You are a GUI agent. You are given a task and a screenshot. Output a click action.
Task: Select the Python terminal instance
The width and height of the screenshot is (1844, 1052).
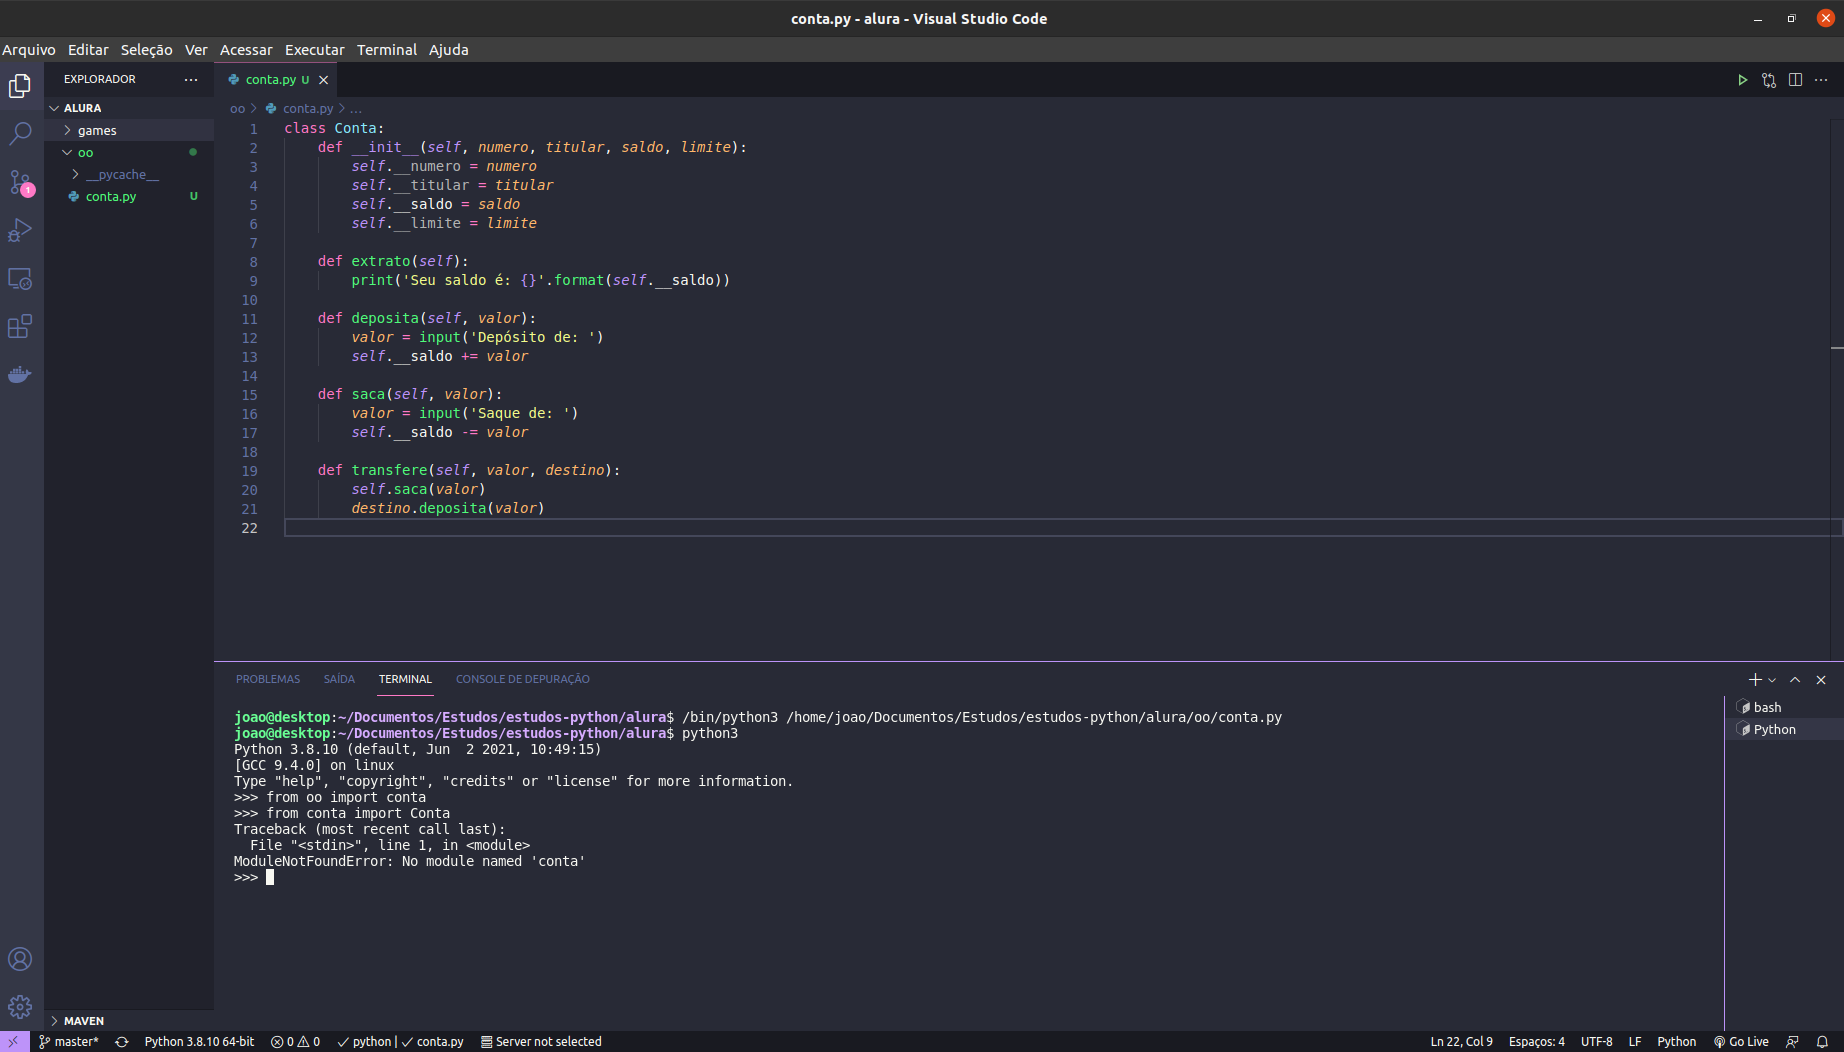point(1784,729)
